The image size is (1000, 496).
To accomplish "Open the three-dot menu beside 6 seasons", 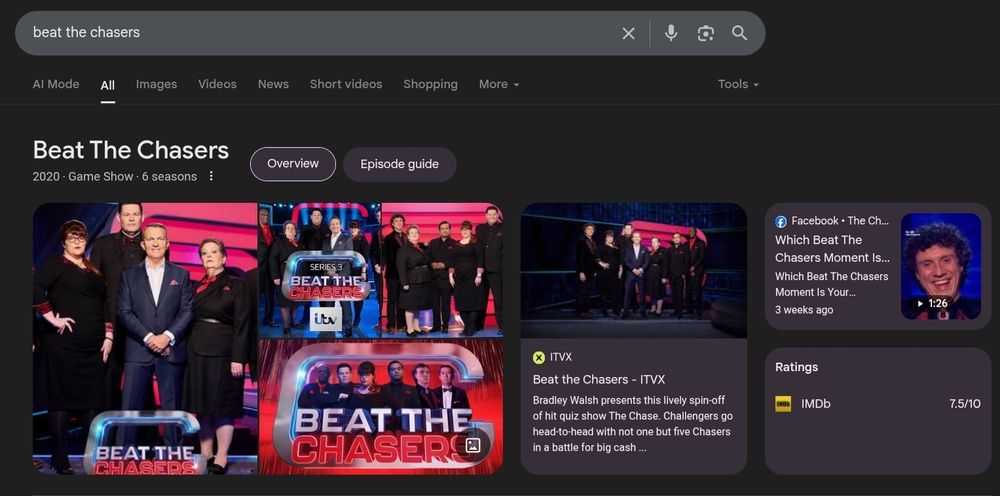I will (x=211, y=176).
